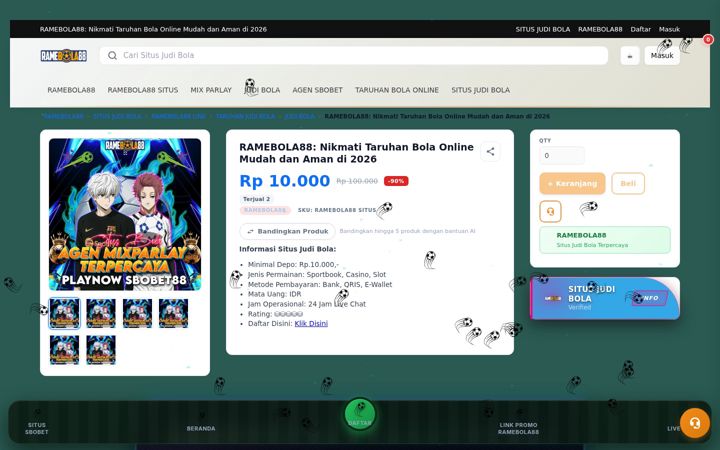
Task: Open BERANDA in bottom bar
Action: tap(201, 428)
